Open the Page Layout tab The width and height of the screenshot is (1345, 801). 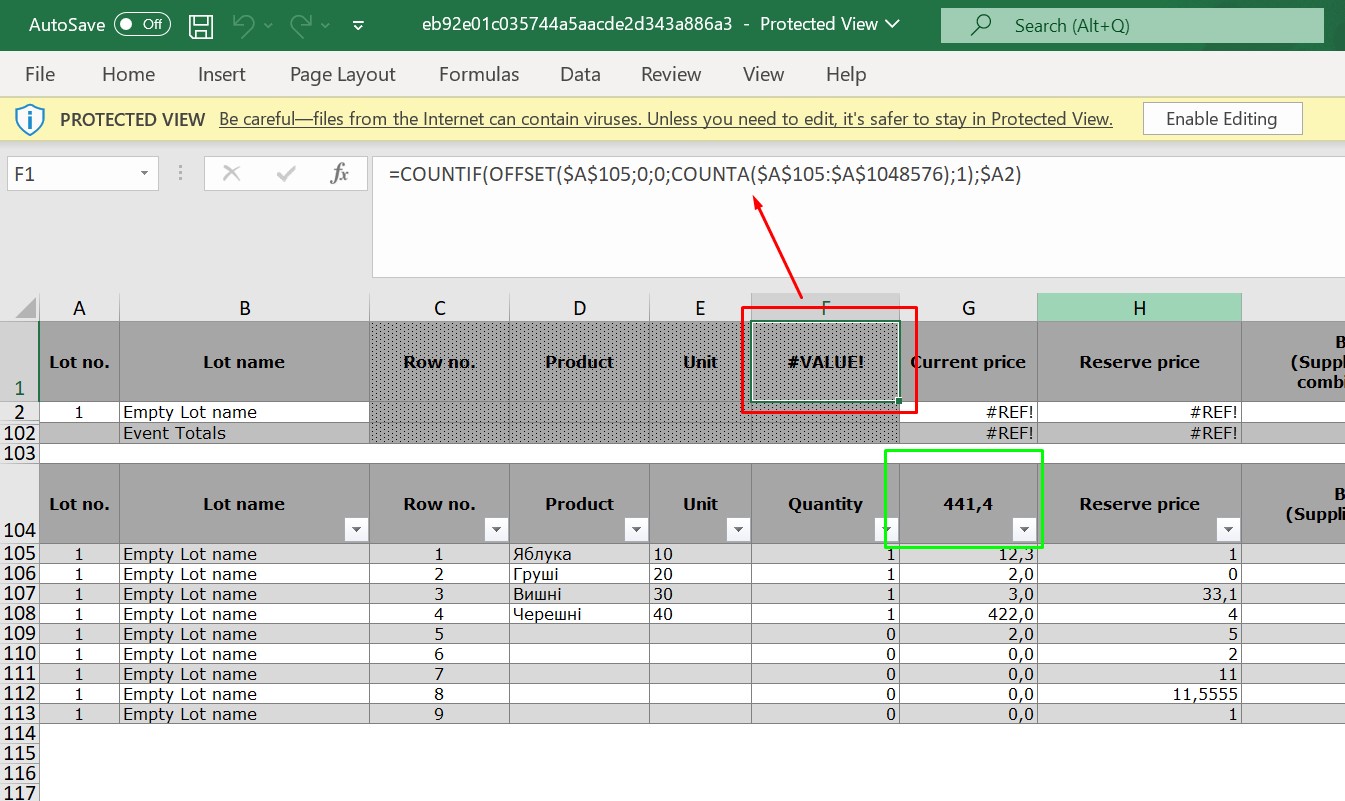click(x=343, y=74)
